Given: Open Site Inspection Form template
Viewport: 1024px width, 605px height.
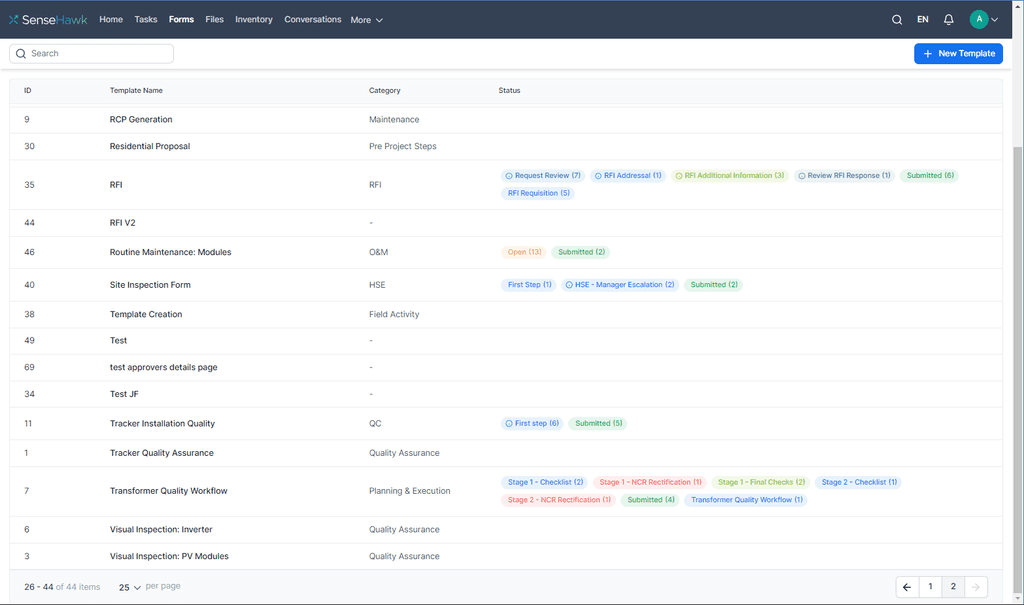Looking at the screenshot, I should point(150,285).
